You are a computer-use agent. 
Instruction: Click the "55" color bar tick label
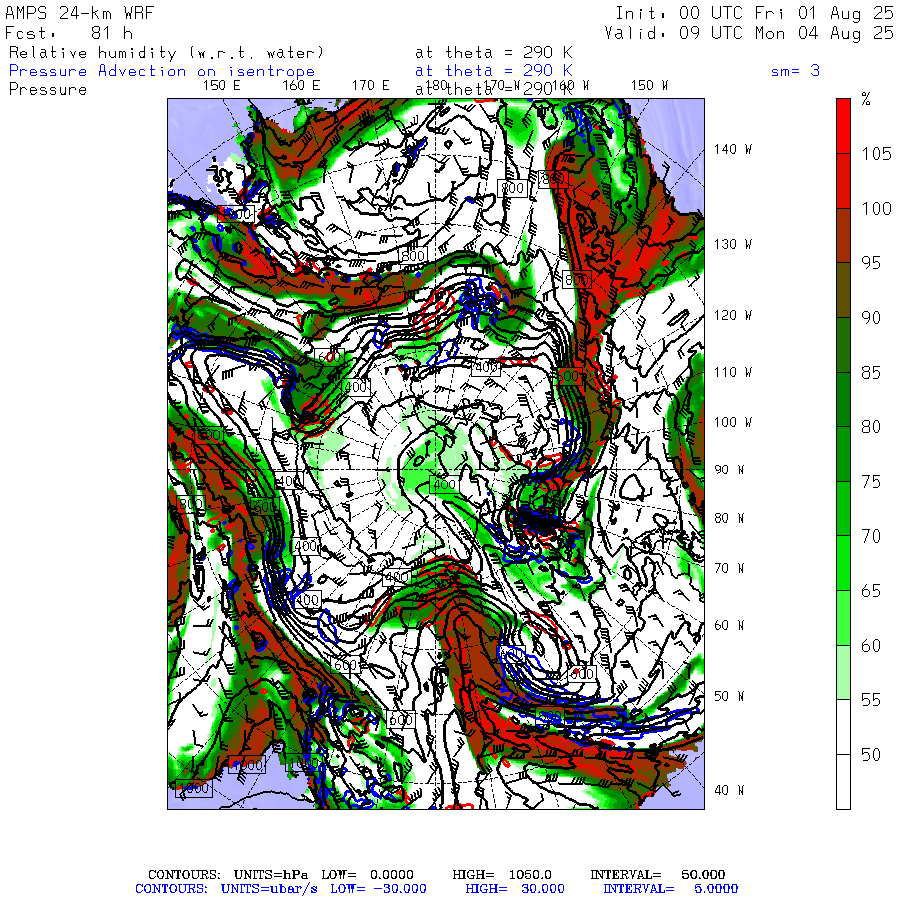(x=871, y=700)
